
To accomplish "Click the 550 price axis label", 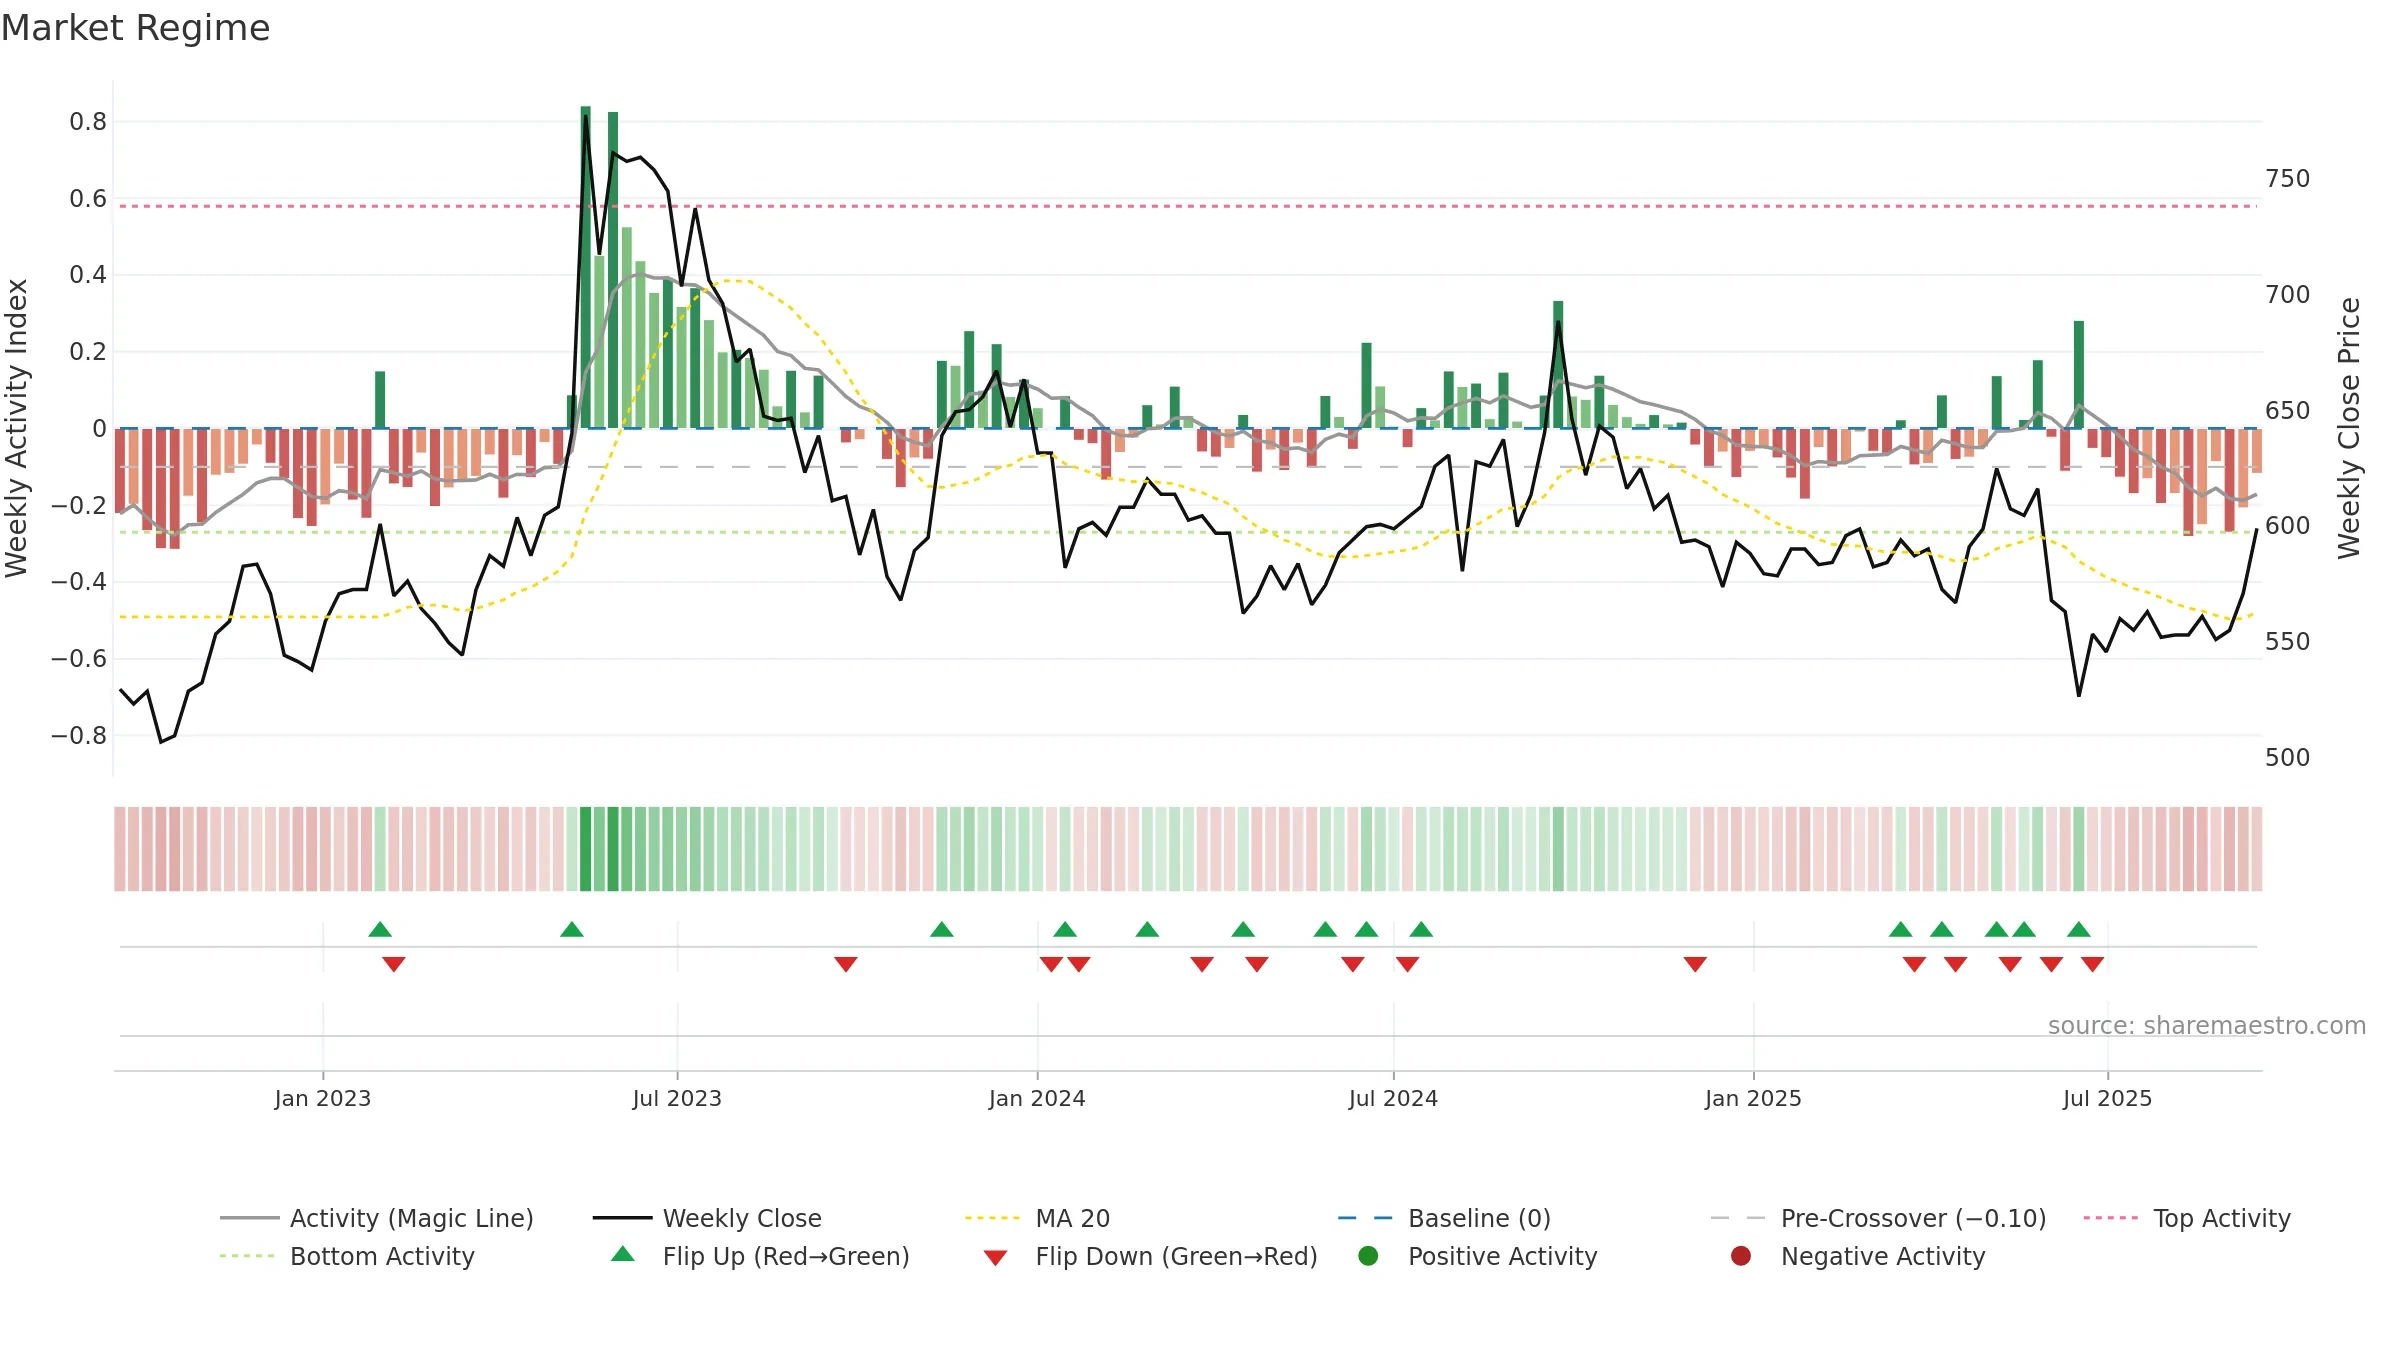I will [2288, 642].
